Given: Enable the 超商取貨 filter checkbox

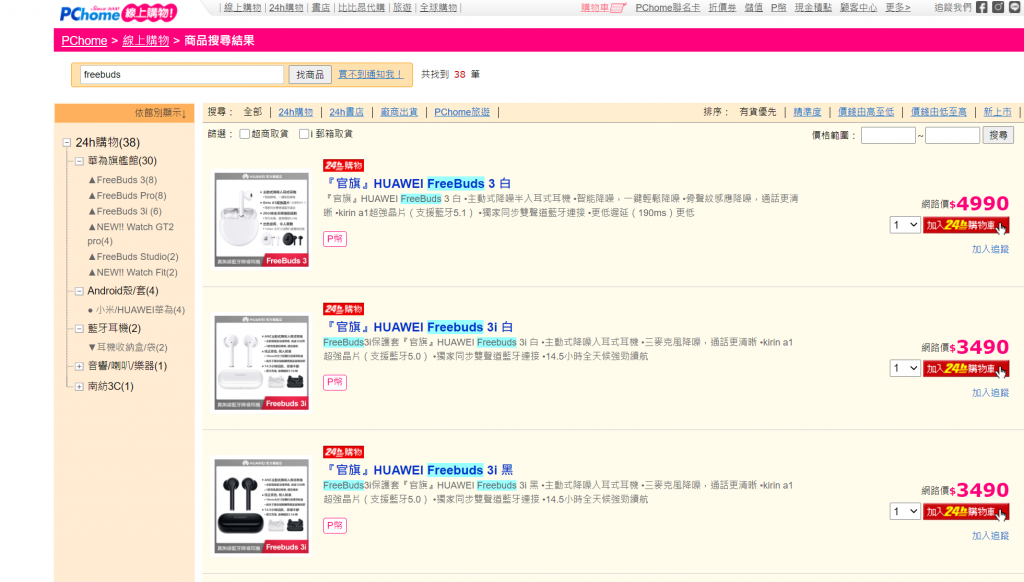Looking at the screenshot, I should click(x=244, y=134).
